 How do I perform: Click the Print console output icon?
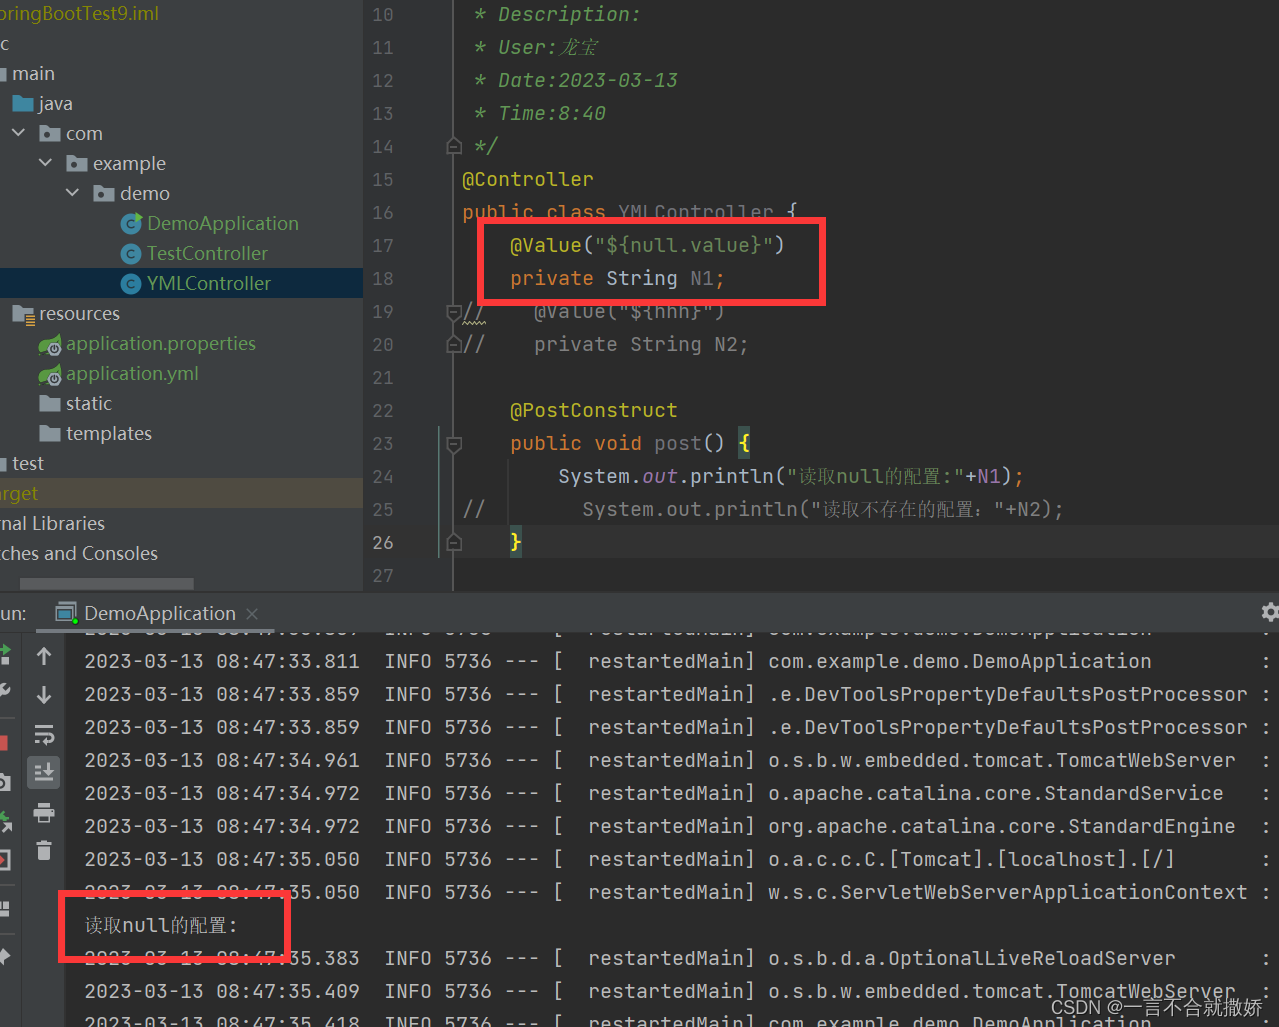[x=44, y=812]
